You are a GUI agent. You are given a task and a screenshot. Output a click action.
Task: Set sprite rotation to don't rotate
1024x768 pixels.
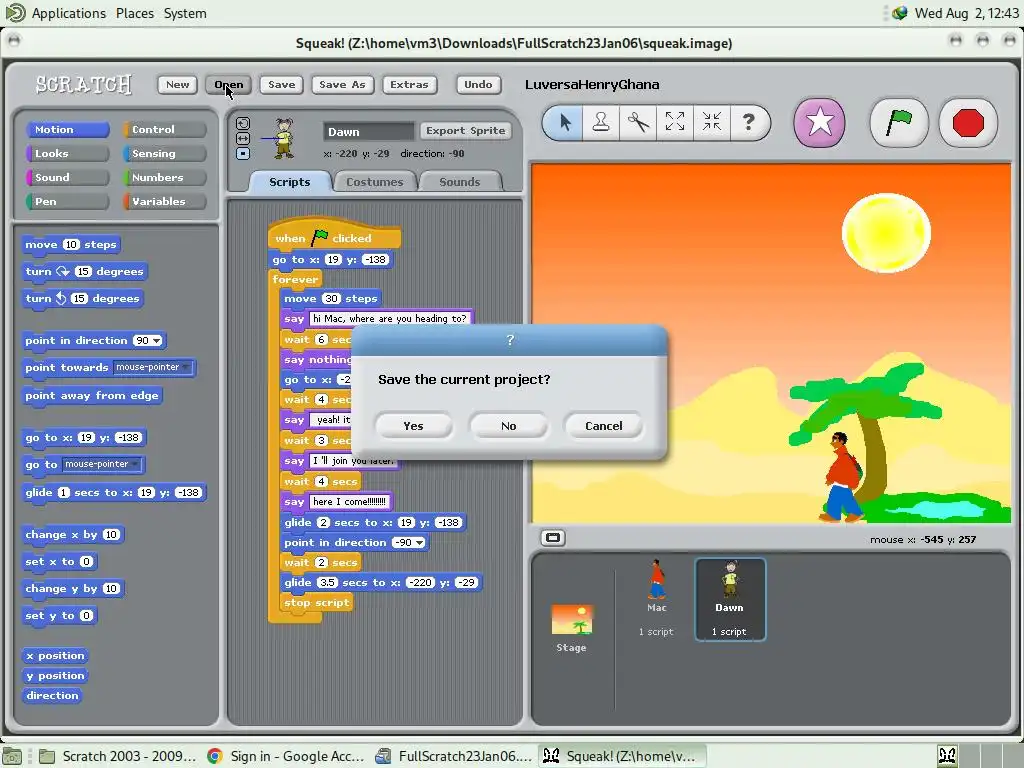pos(243,153)
